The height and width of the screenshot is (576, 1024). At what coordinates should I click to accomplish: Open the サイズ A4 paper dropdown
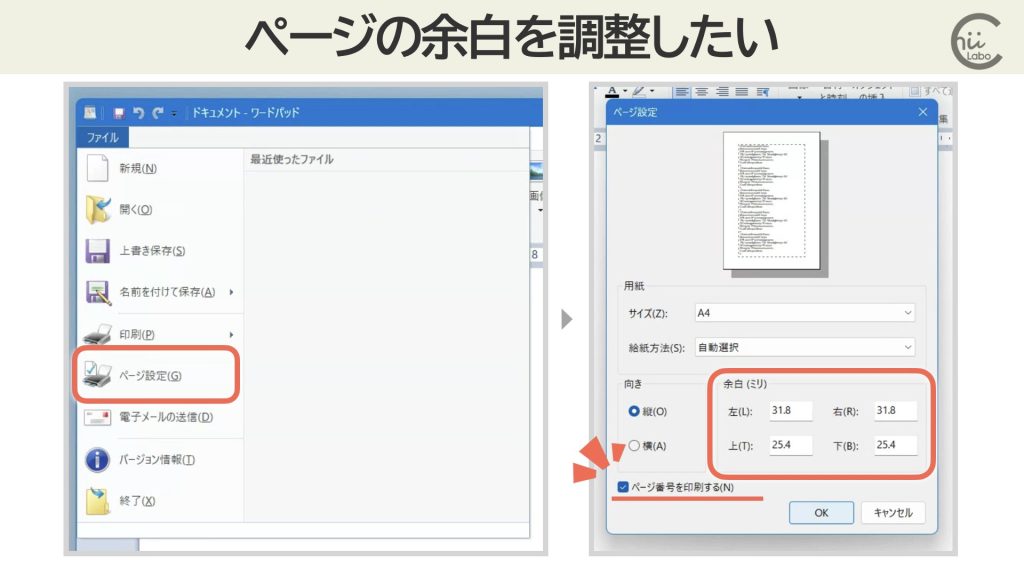(x=805, y=312)
